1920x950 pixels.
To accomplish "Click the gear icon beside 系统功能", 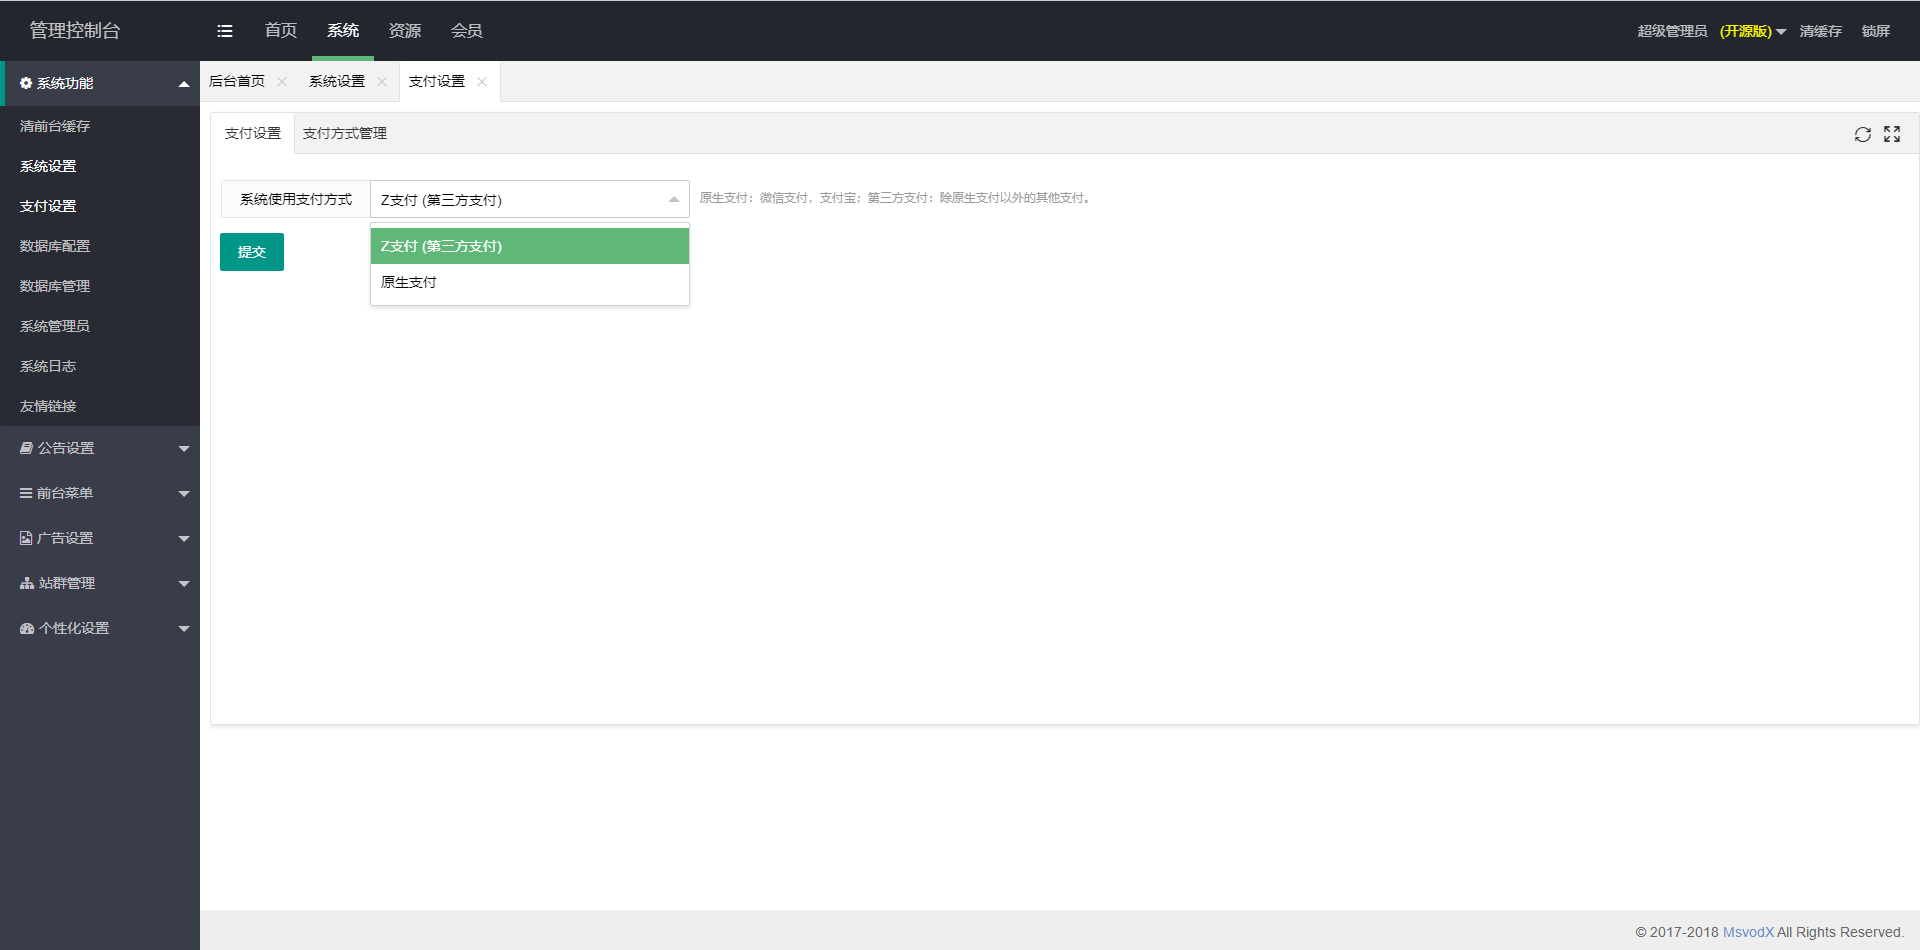I will 26,83.
